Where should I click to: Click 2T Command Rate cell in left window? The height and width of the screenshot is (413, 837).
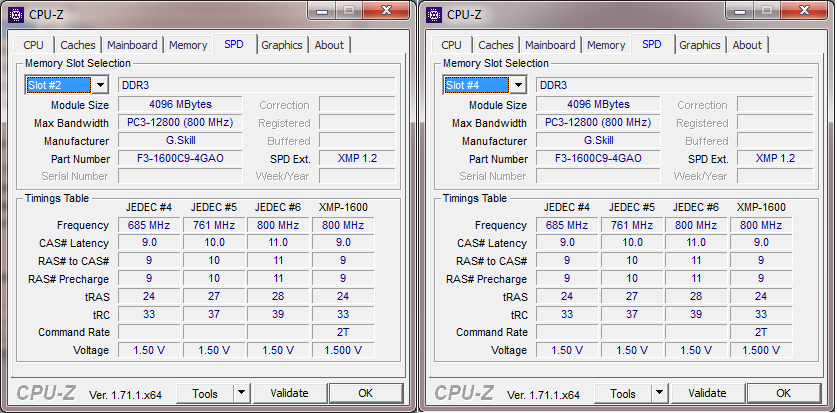tap(343, 332)
